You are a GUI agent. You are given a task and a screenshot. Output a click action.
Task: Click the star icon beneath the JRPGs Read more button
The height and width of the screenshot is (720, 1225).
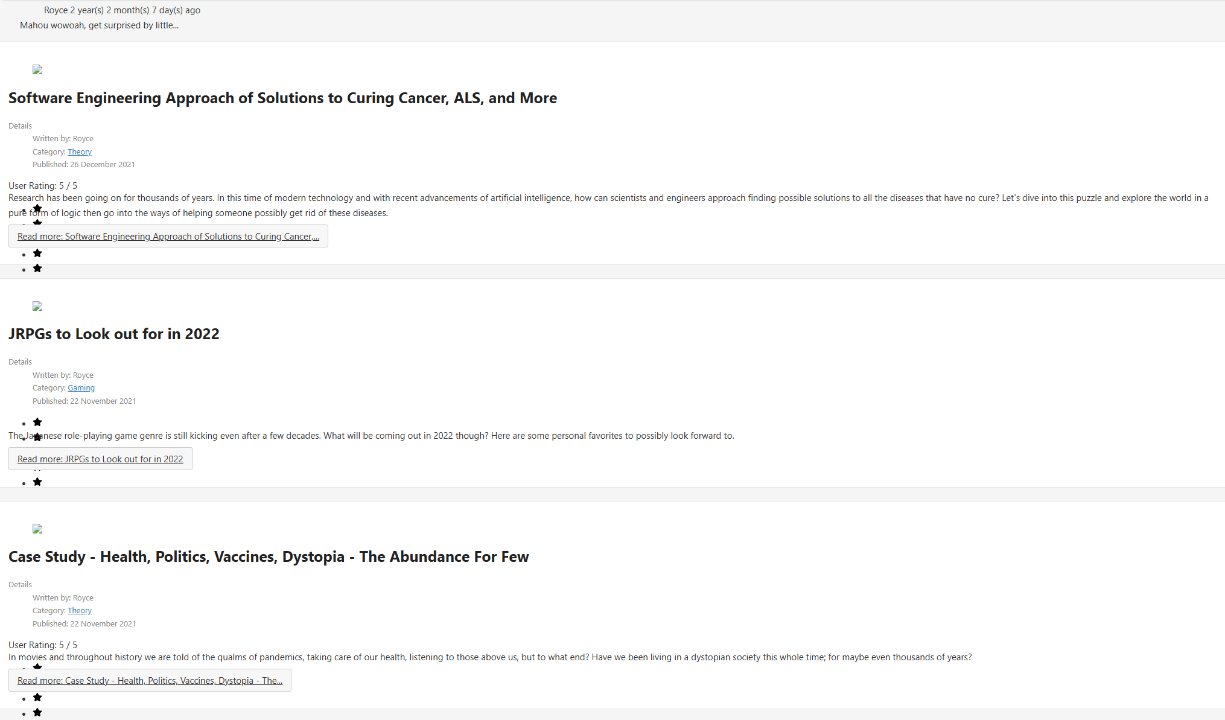coord(37,482)
